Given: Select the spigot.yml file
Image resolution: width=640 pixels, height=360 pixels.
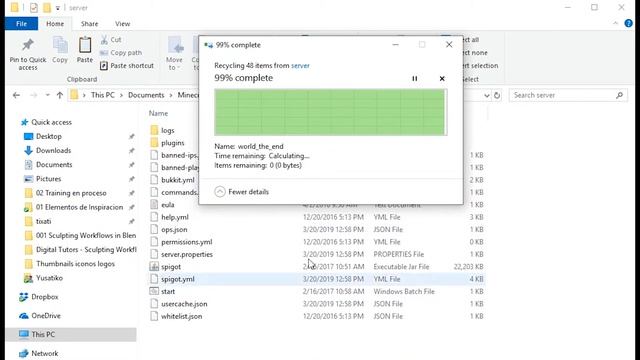Looking at the screenshot, I should 316,279.
